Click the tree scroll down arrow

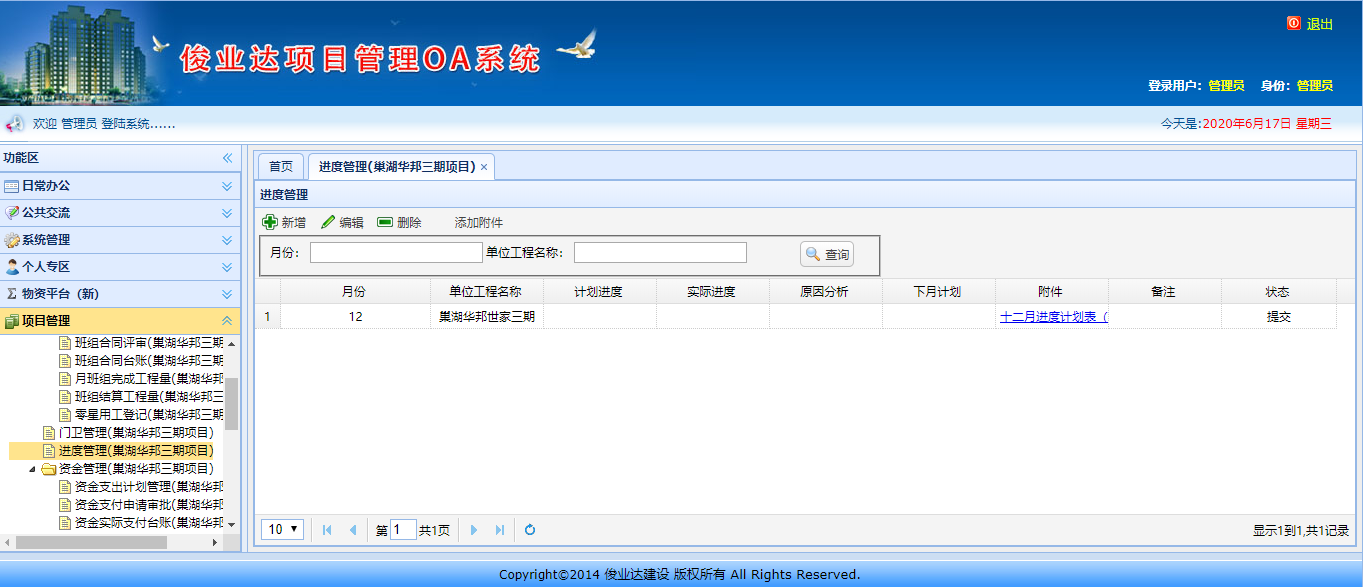(x=232, y=524)
